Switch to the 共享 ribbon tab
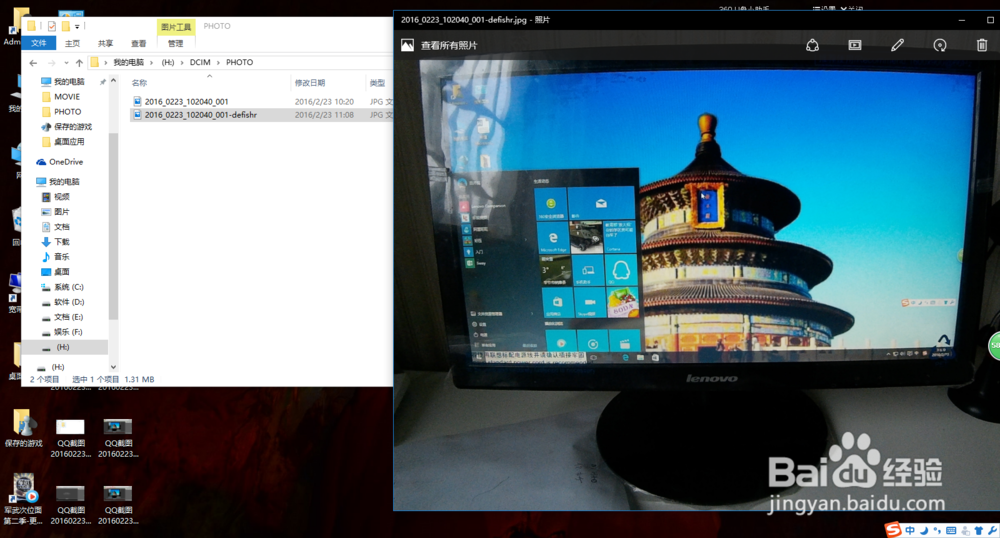The image size is (1000, 538). coord(106,43)
